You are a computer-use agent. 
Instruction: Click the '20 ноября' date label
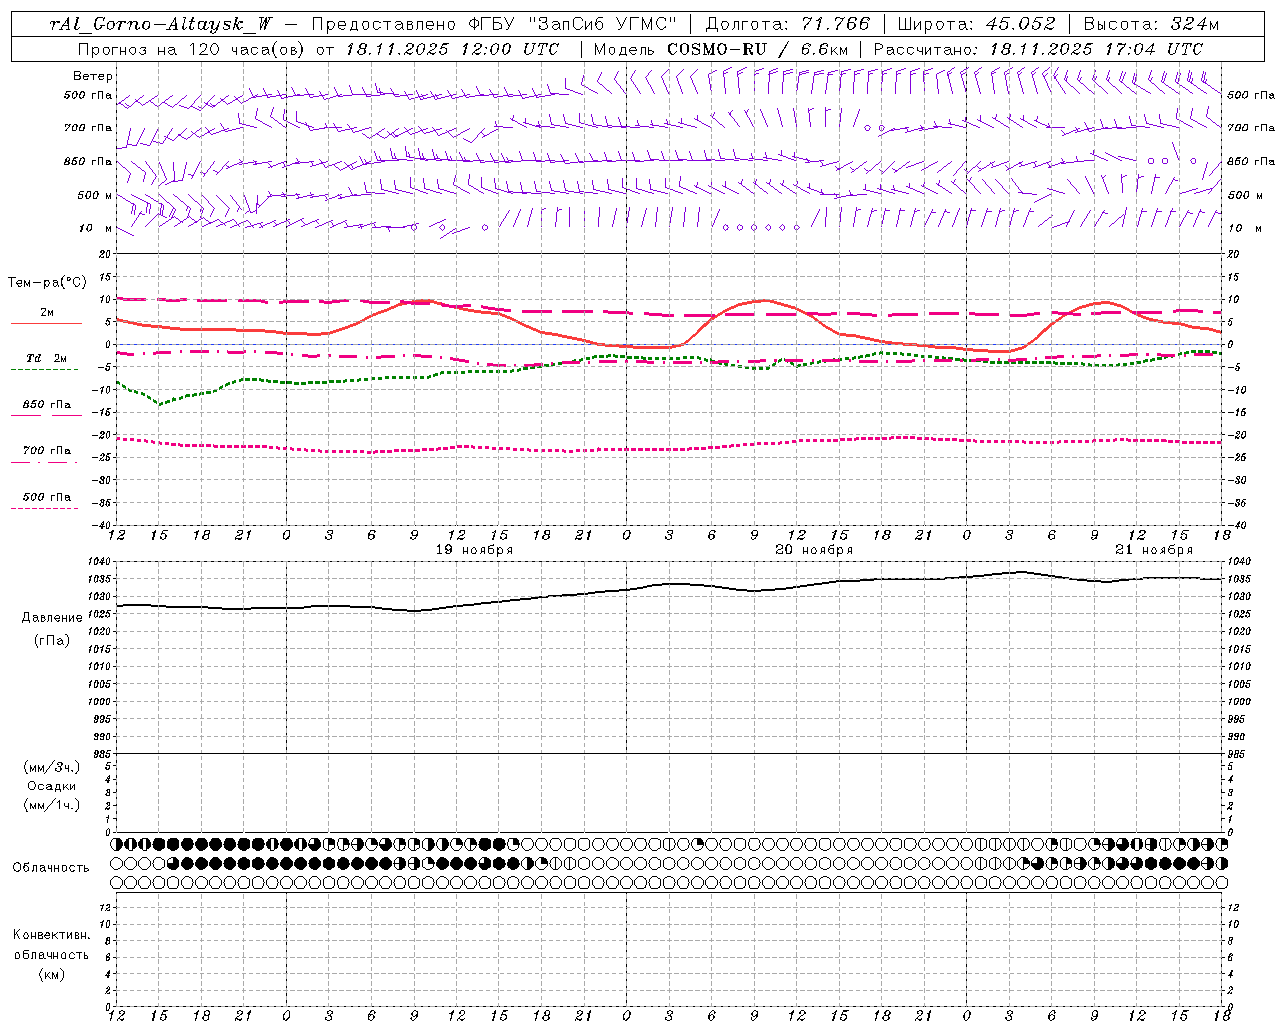[x=814, y=550]
